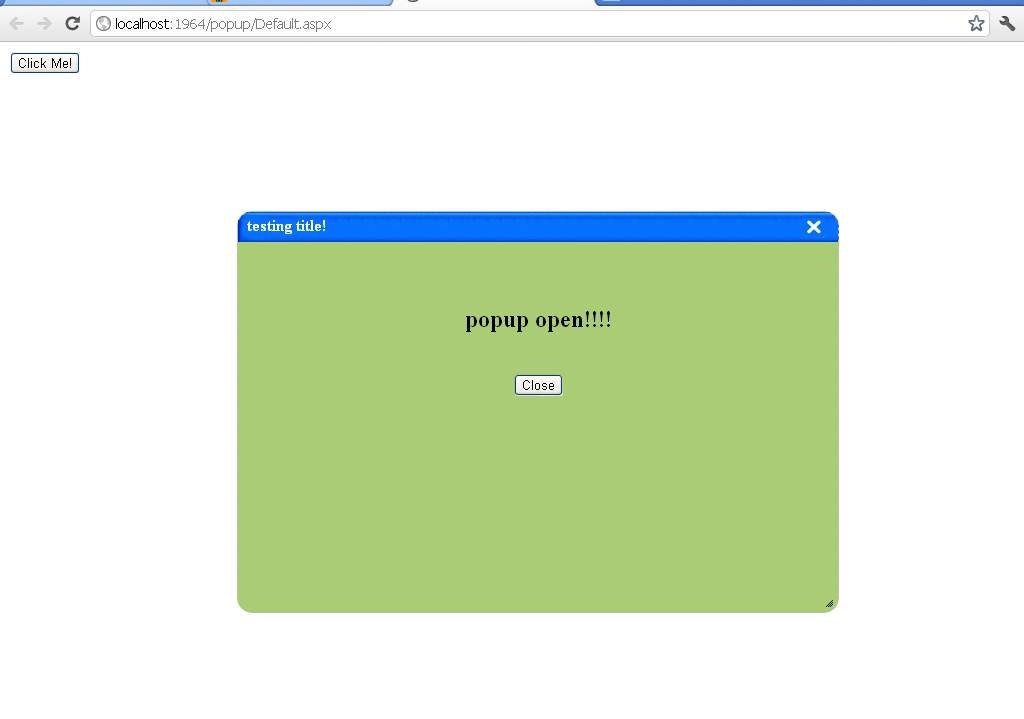This screenshot has width=1024, height=719.
Task: Click the globe site info icon
Action: (103, 24)
